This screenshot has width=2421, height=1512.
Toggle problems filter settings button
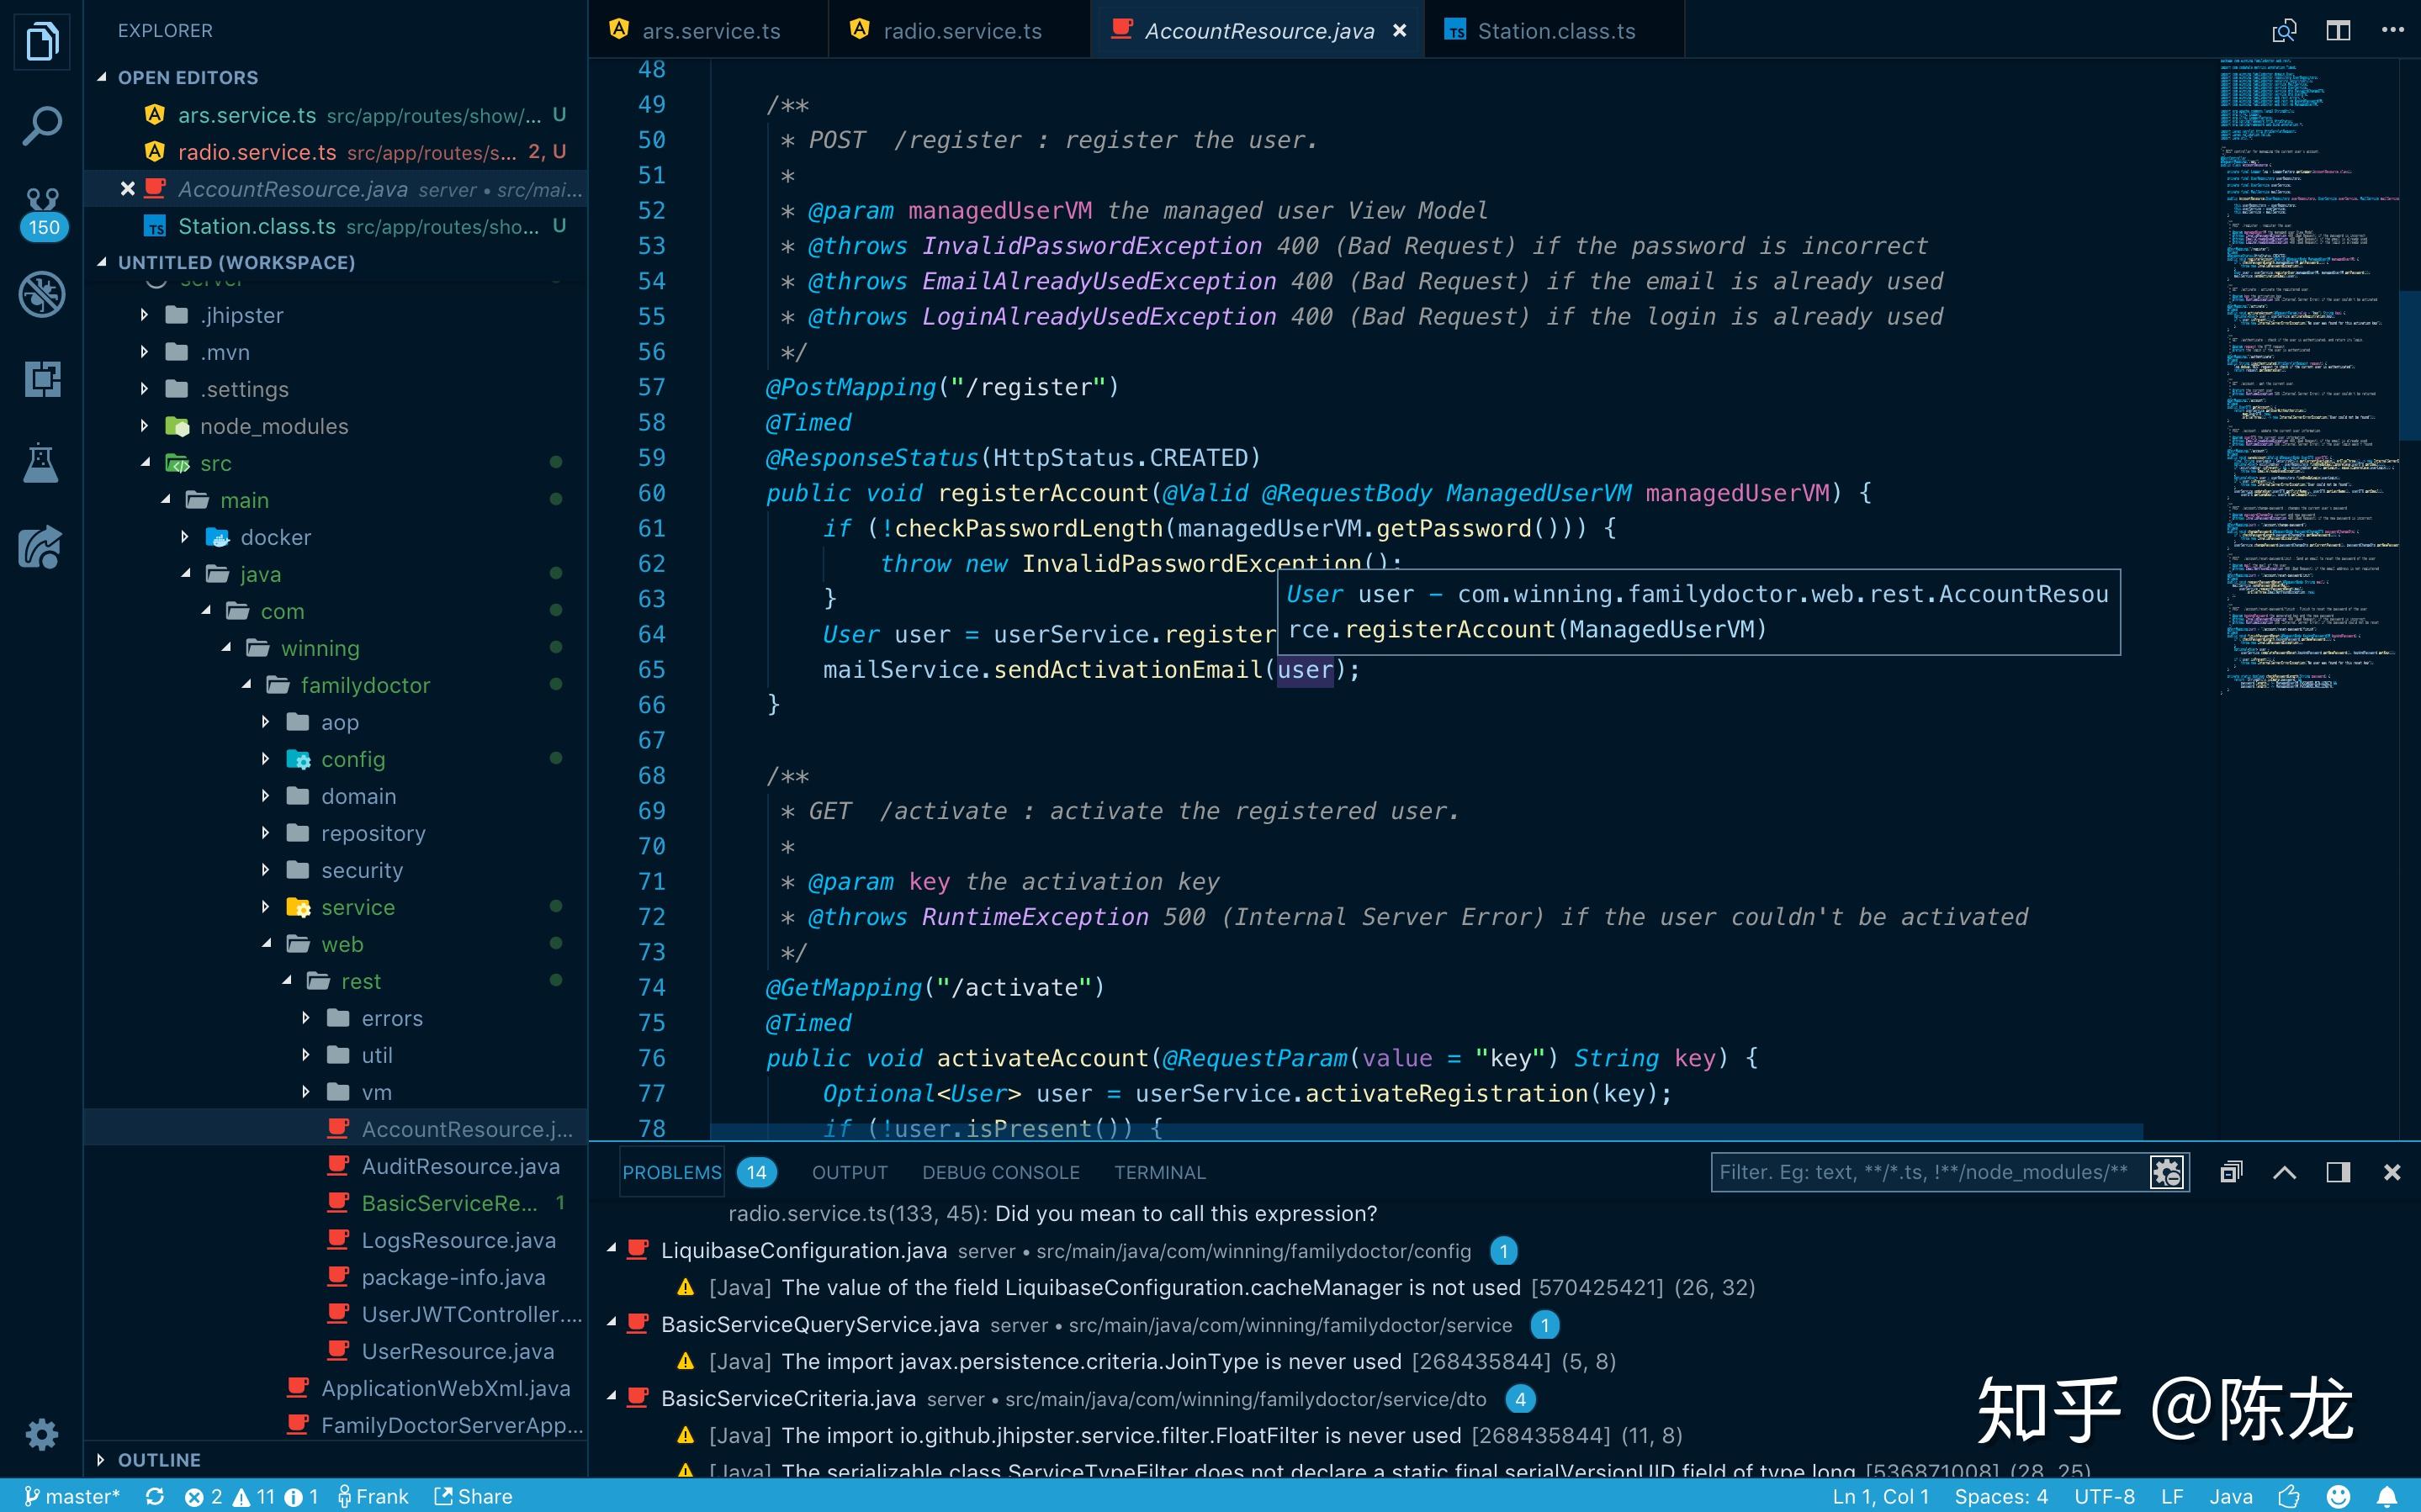pyautogui.click(x=2166, y=1172)
